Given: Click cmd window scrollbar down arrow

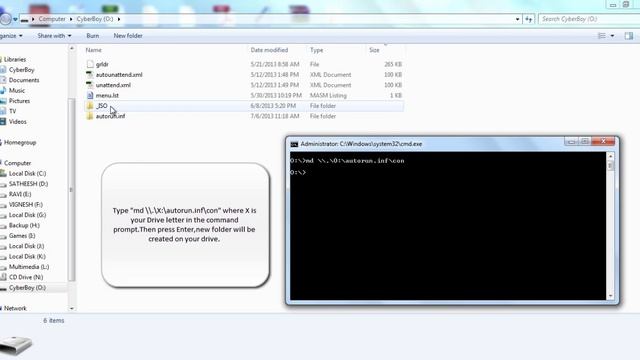Looking at the screenshot, I should click(x=611, y=296).
